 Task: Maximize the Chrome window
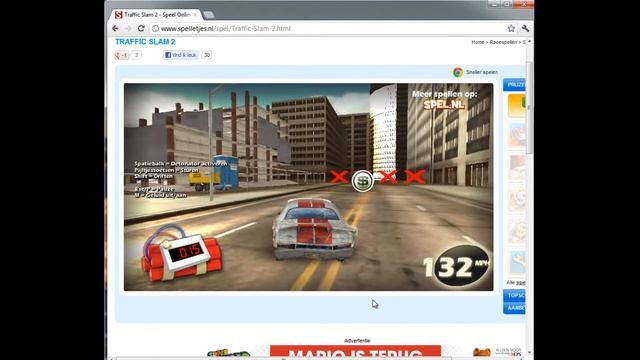tap(507, 4)
